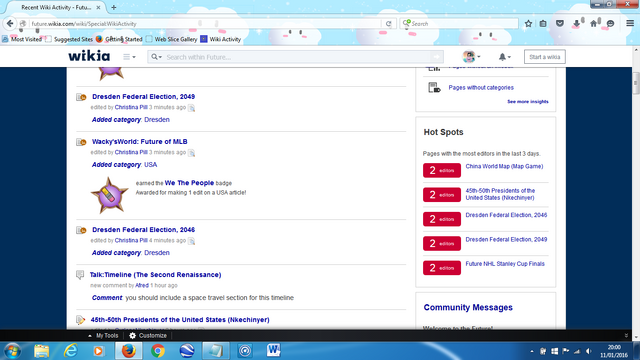Open the Firefox Hello chat icon
Viewport: 640px width, 360px height.
tap(611, 24)
